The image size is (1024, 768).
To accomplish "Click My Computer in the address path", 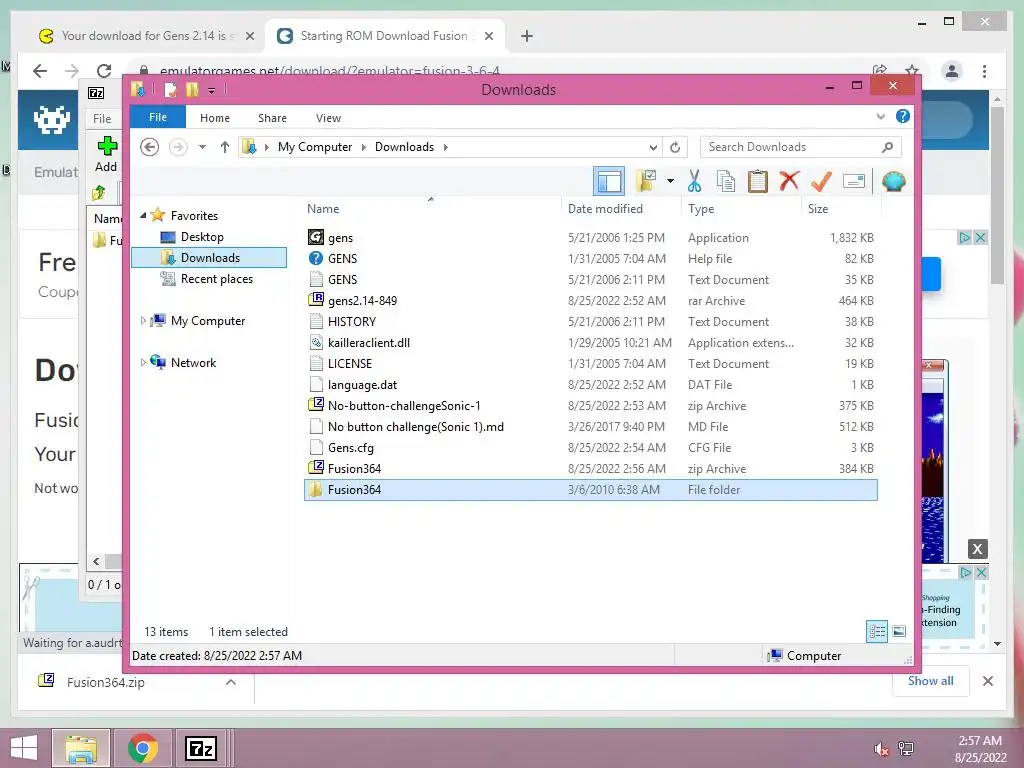I will (315, 147).
